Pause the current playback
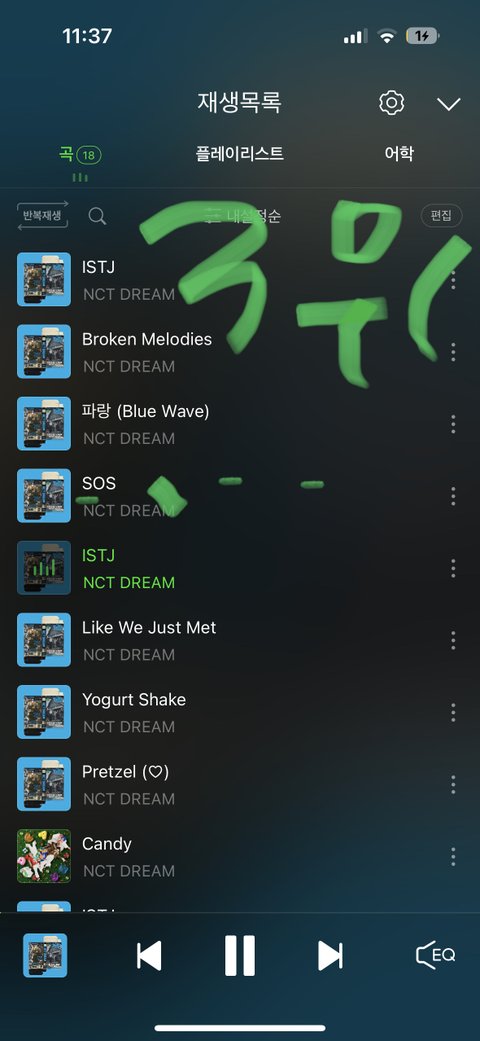This screenshot has height=1041, width=480. (240, 956)
